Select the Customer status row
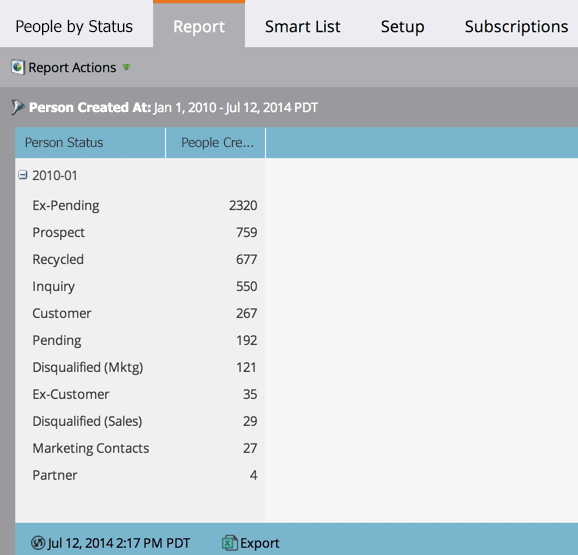This screenshot has height=555, width=578. 140,313
